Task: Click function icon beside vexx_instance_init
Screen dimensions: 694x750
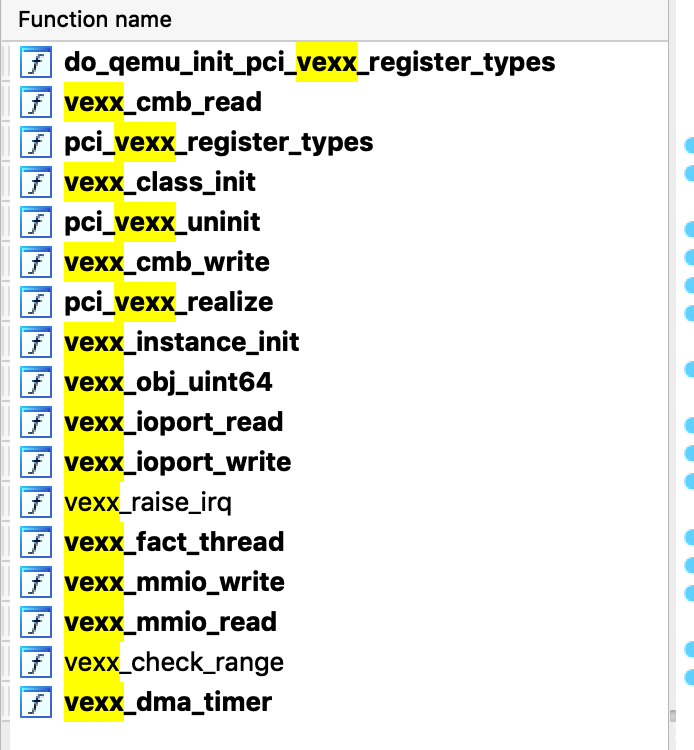Action: [36, 342]
